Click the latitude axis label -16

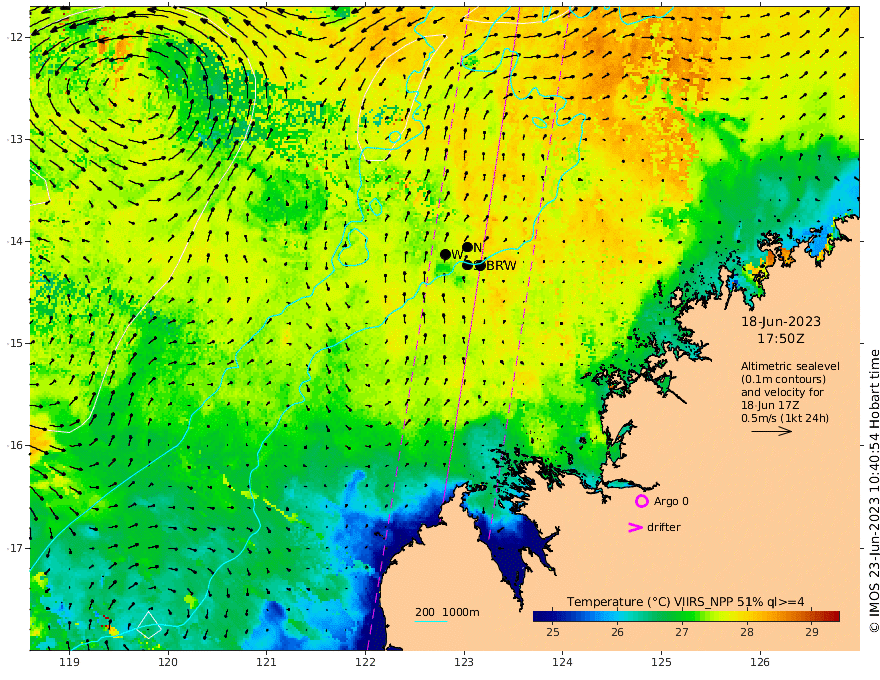click(15, 445)
